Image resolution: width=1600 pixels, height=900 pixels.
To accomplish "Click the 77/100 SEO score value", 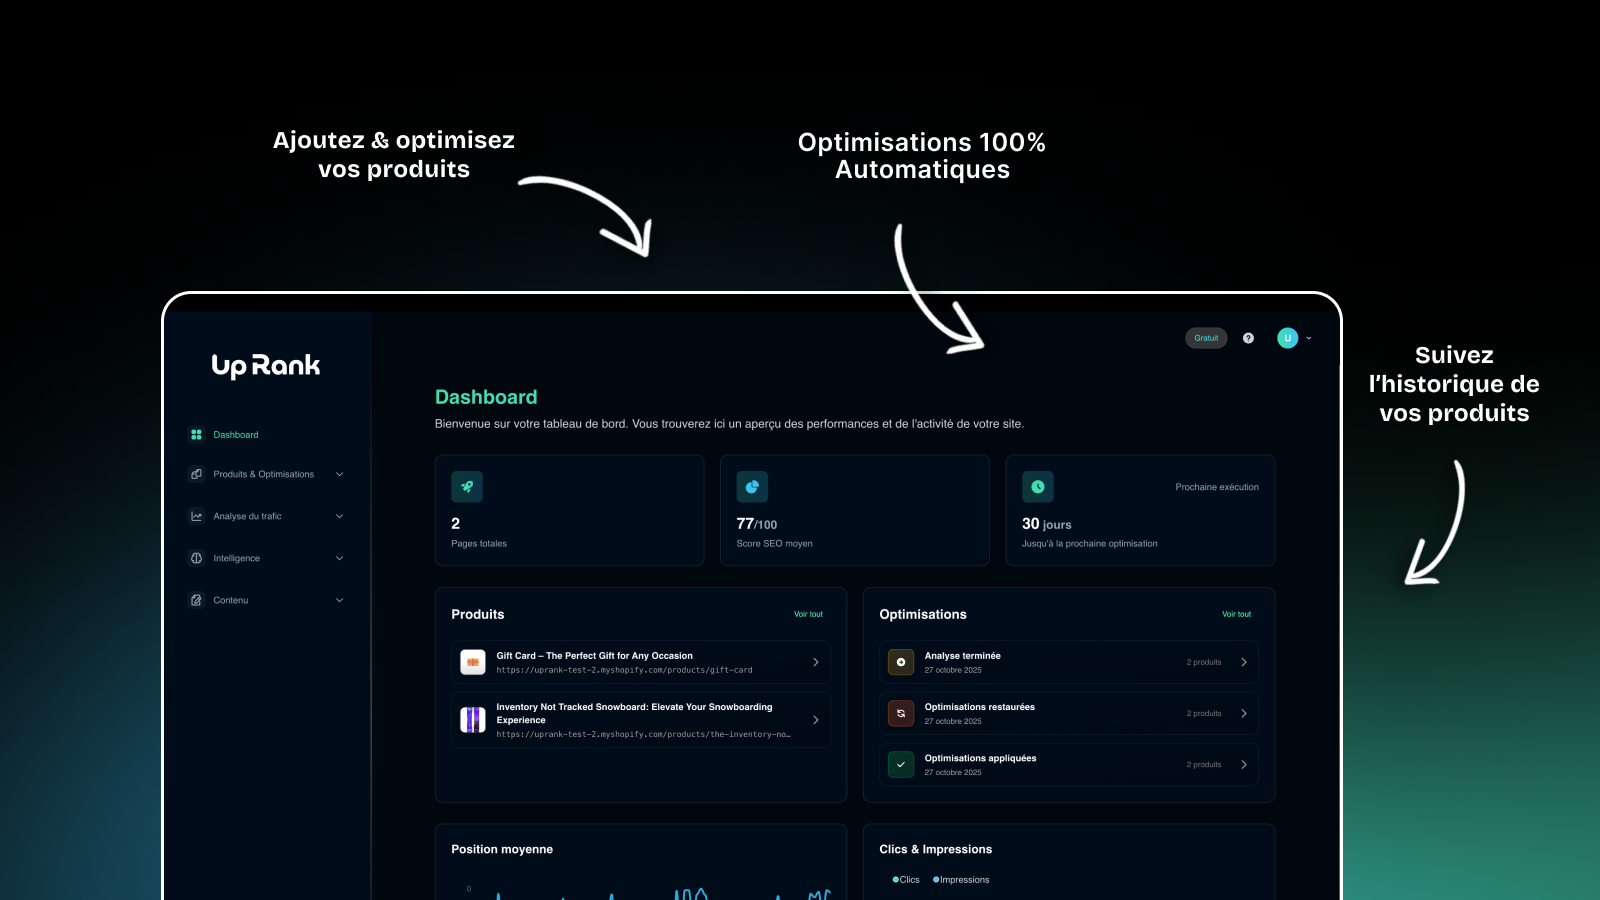I will click(757, 524).
